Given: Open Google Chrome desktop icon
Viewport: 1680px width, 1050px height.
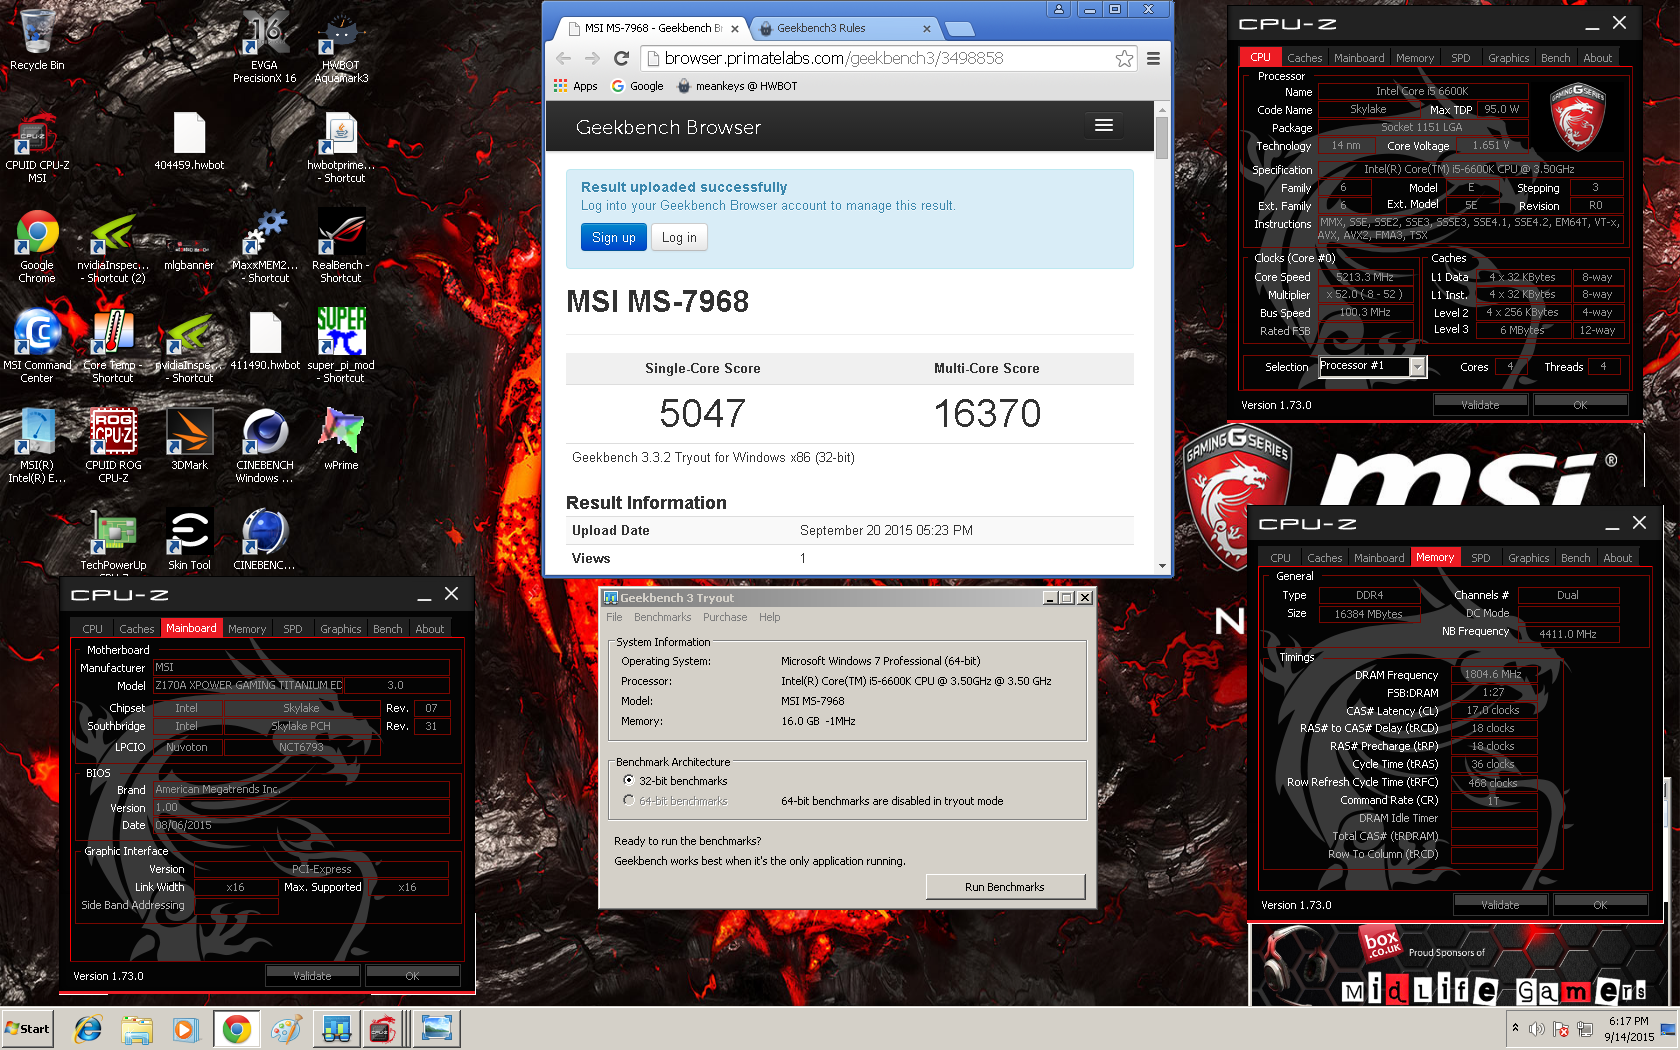Looking at the screenshot, I should point(37,246).
